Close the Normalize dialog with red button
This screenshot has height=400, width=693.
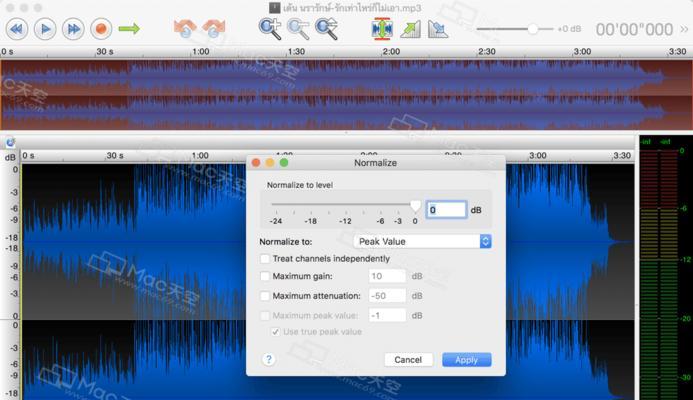256,163
